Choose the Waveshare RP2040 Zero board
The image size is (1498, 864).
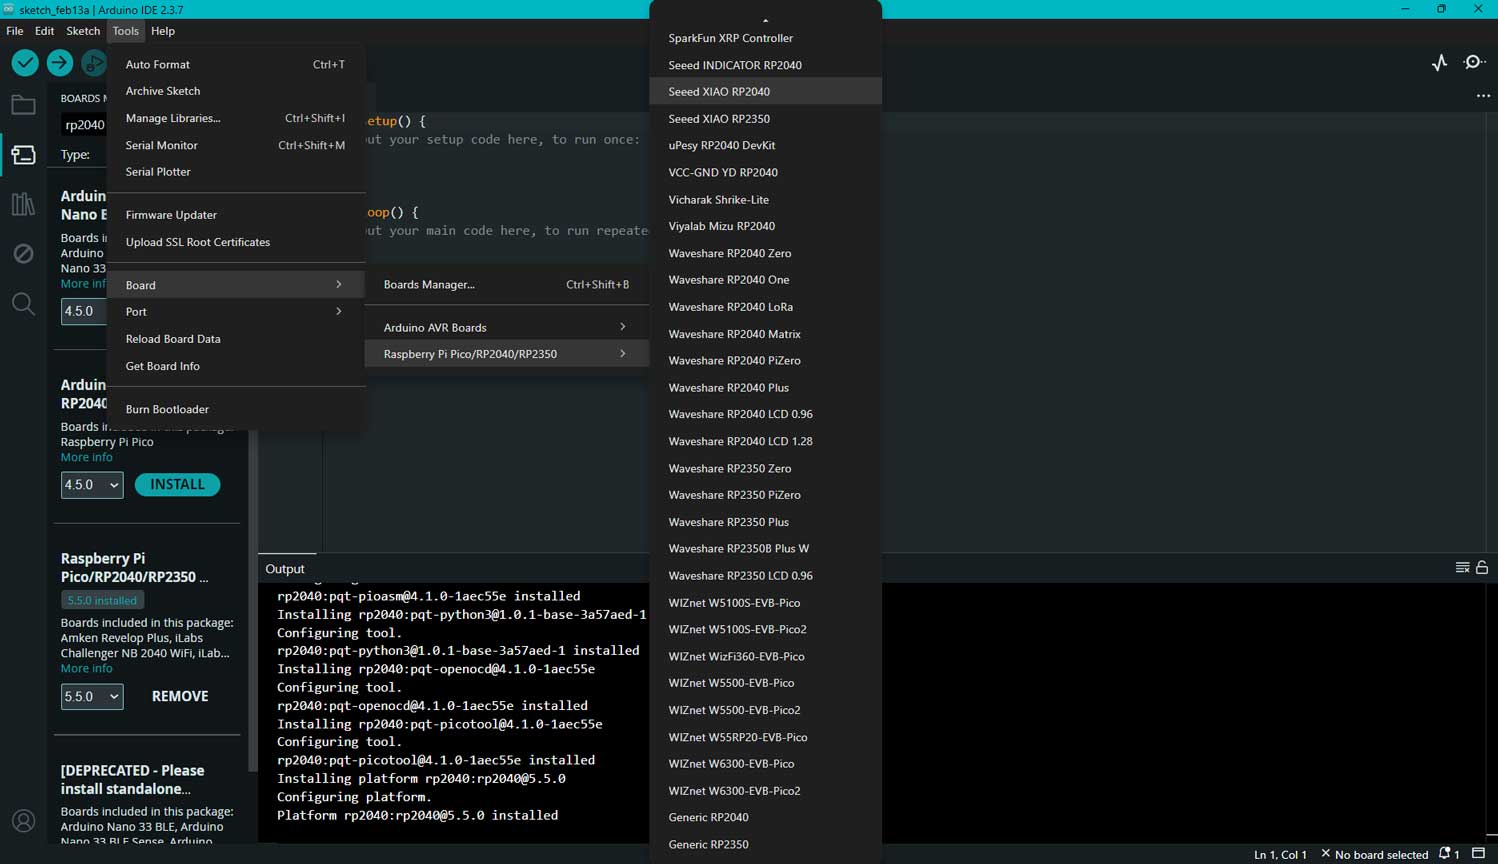click(x=766, y=254)
